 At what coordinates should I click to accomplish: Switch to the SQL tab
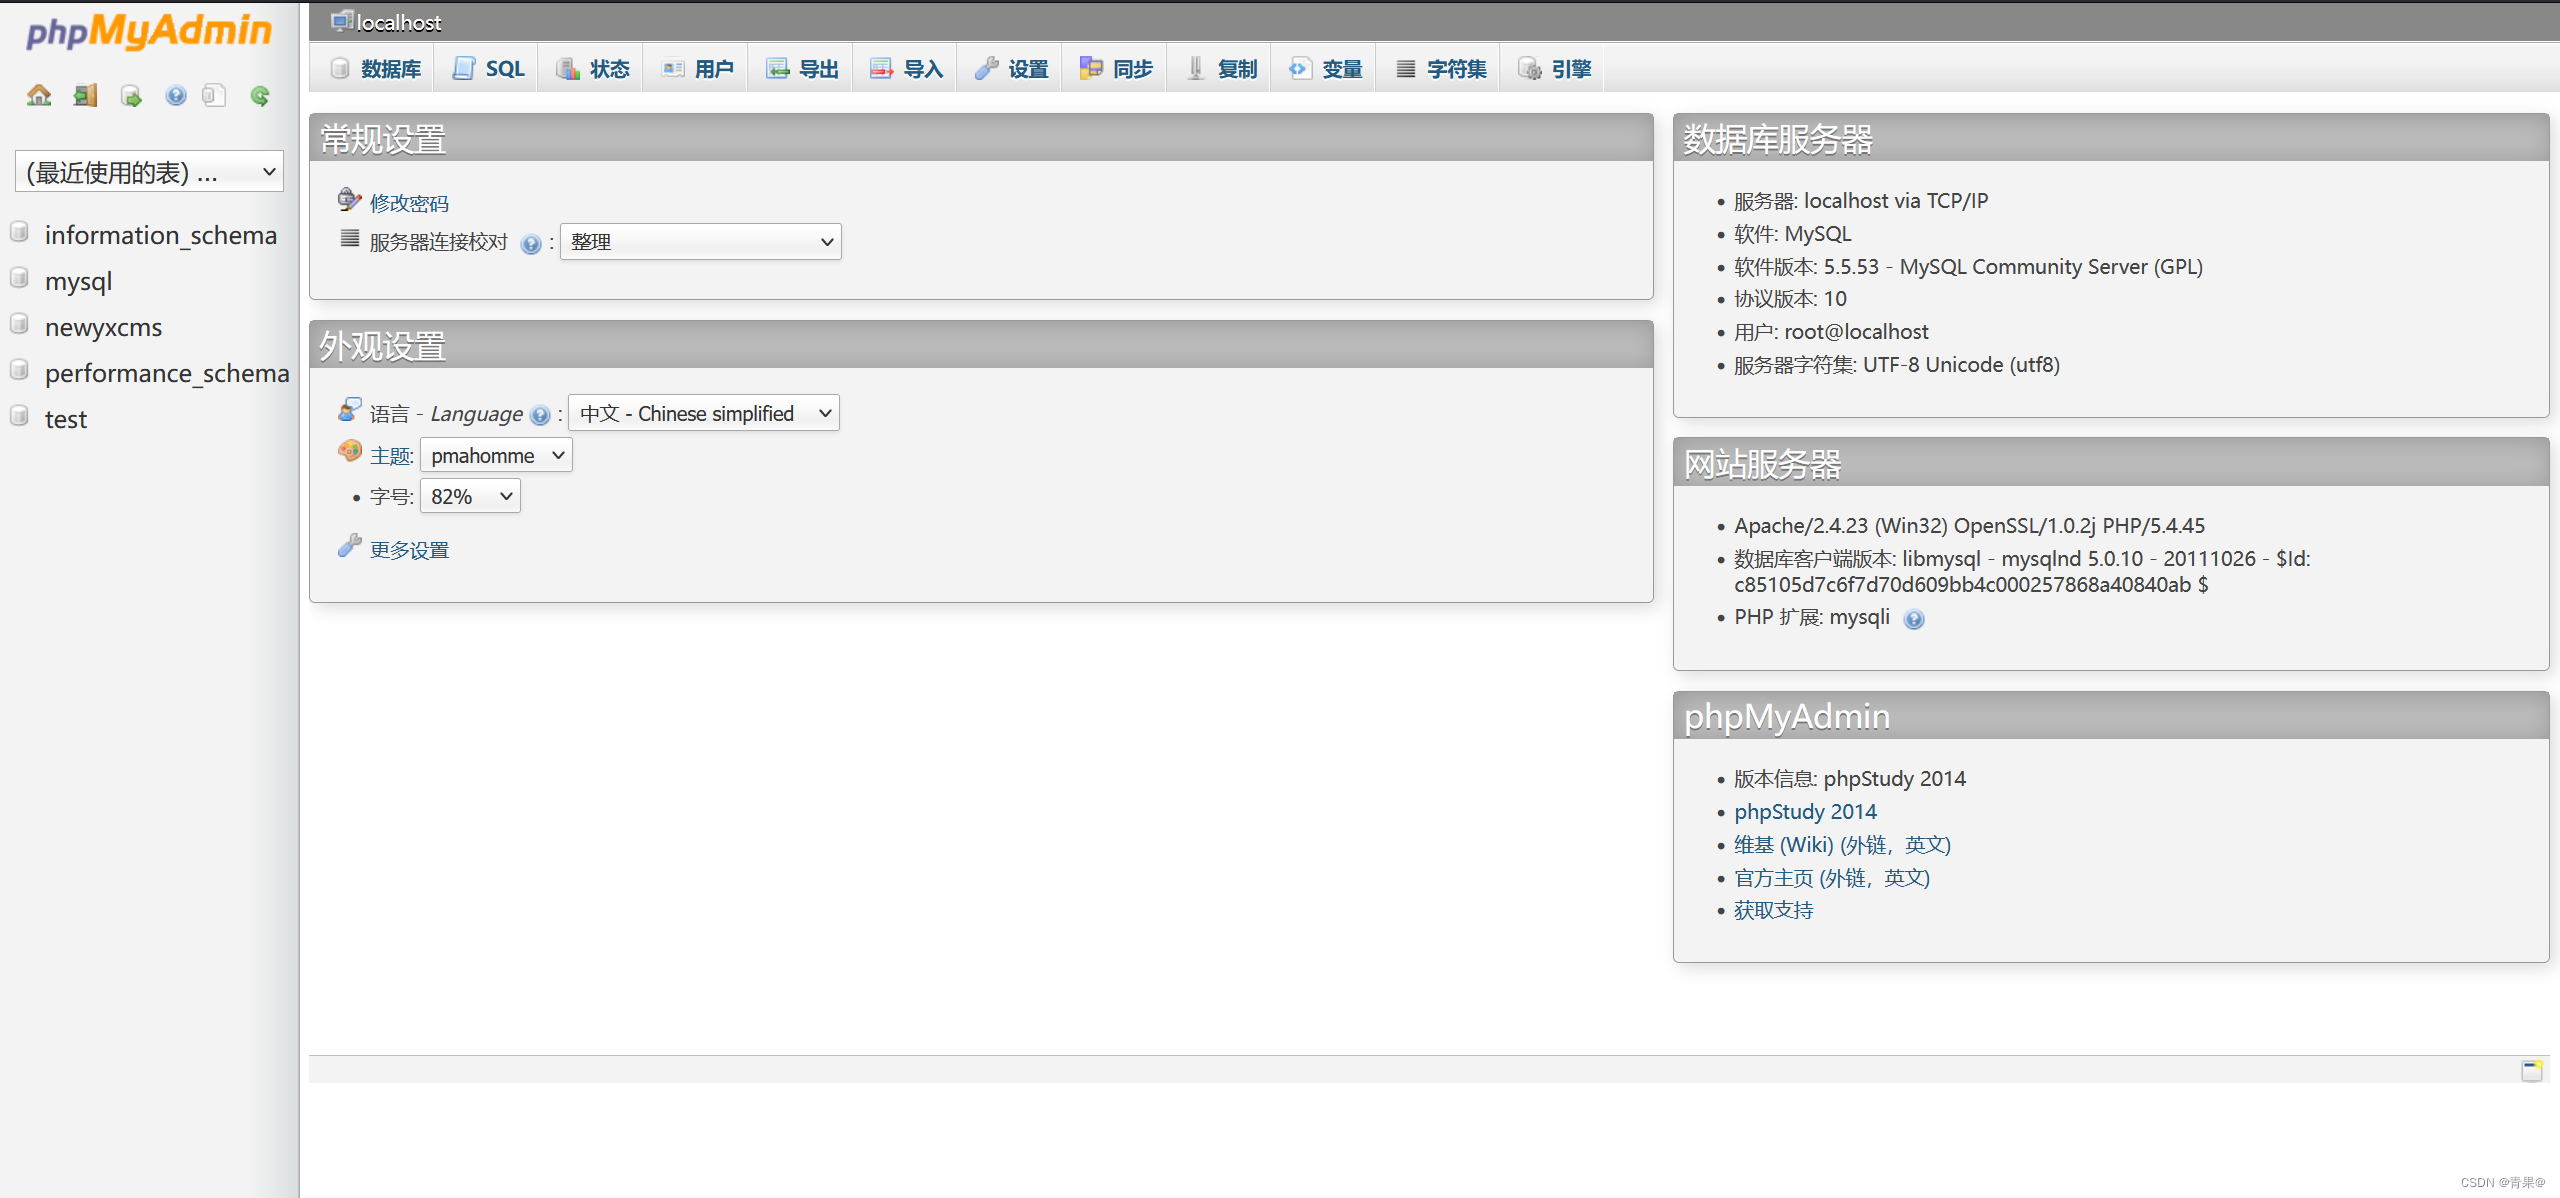(490, 69)
